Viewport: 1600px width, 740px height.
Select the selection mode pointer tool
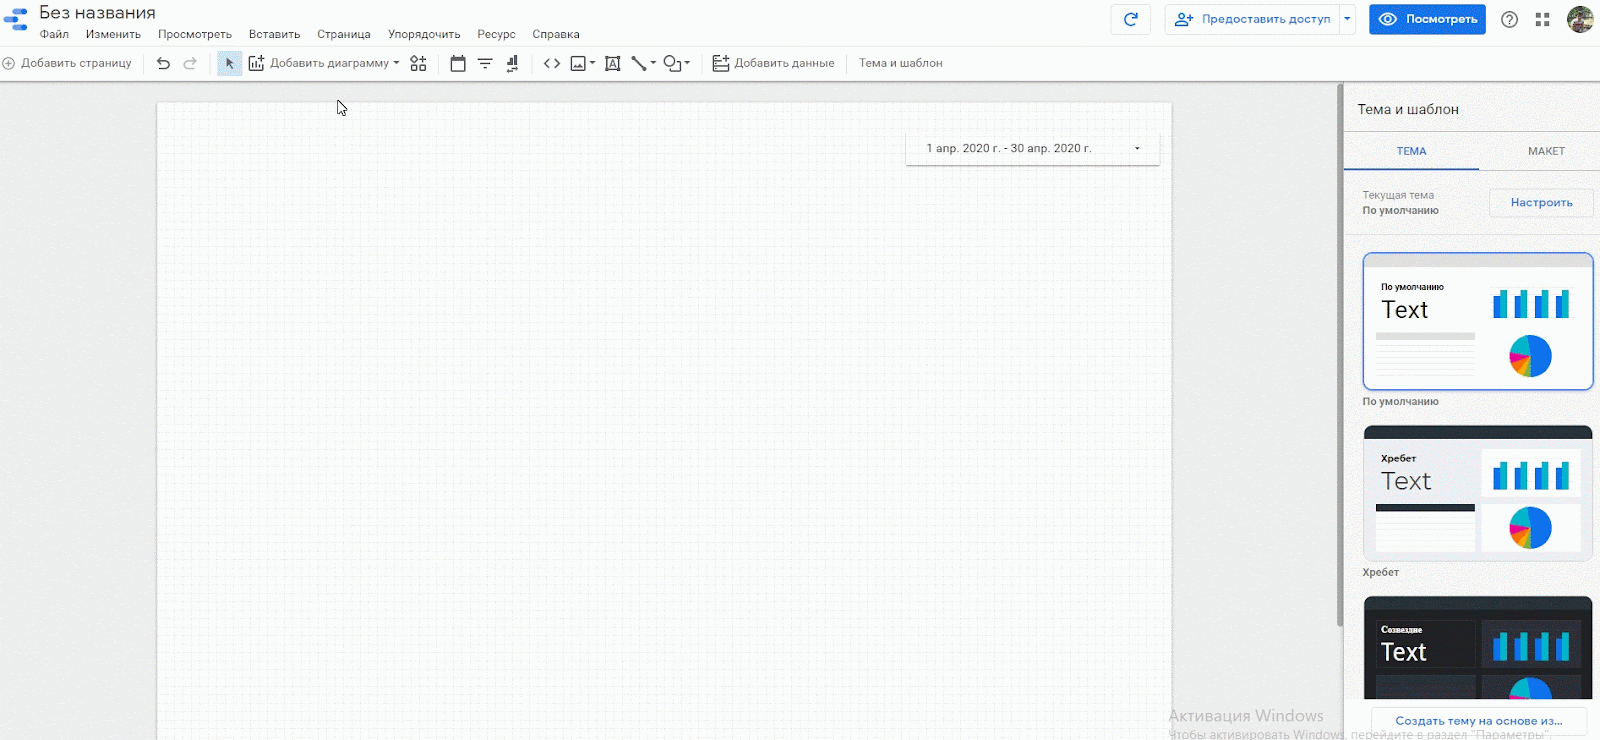coord(229,63)
